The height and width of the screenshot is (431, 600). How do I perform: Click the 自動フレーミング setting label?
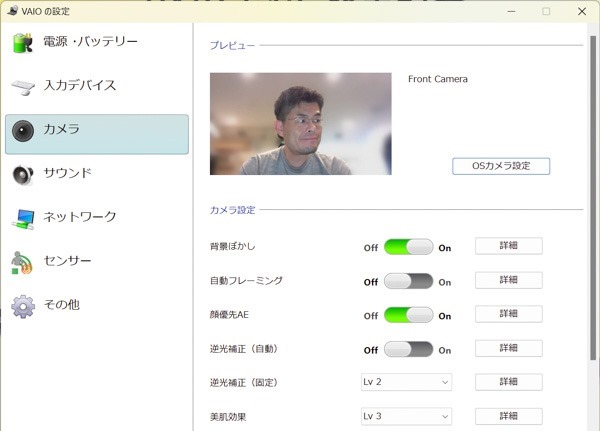tap(246, 281)
